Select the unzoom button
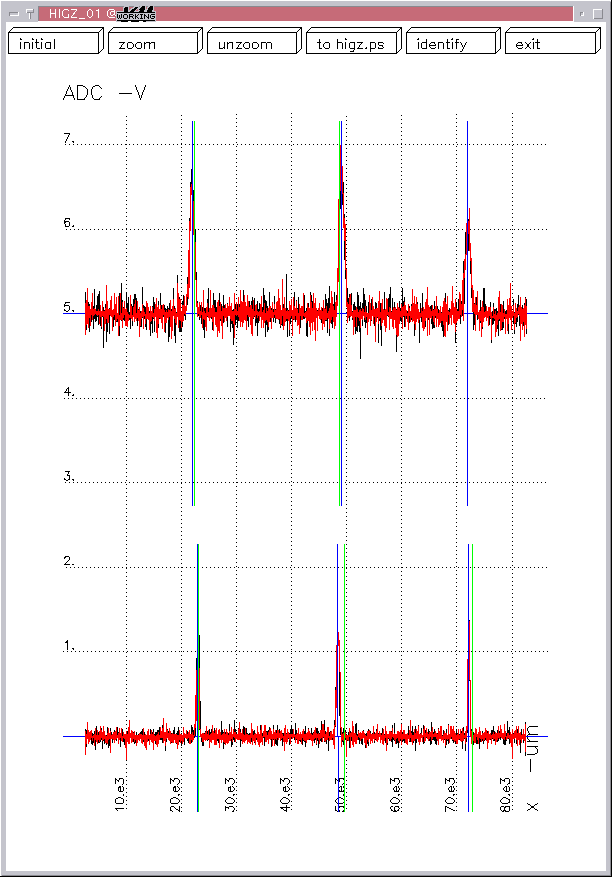 [x=255, y=41]
